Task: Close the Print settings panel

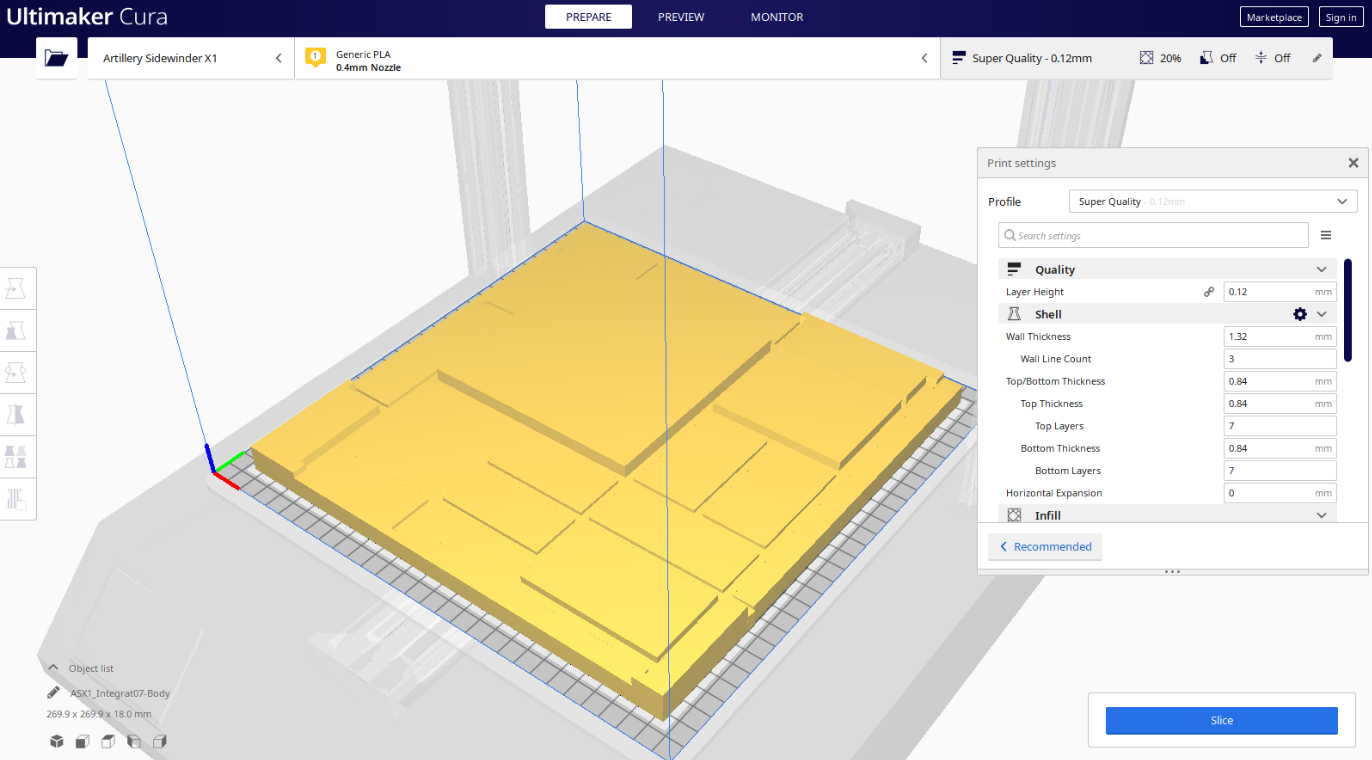Action: pyautogui.click(x=1353, y=163)
